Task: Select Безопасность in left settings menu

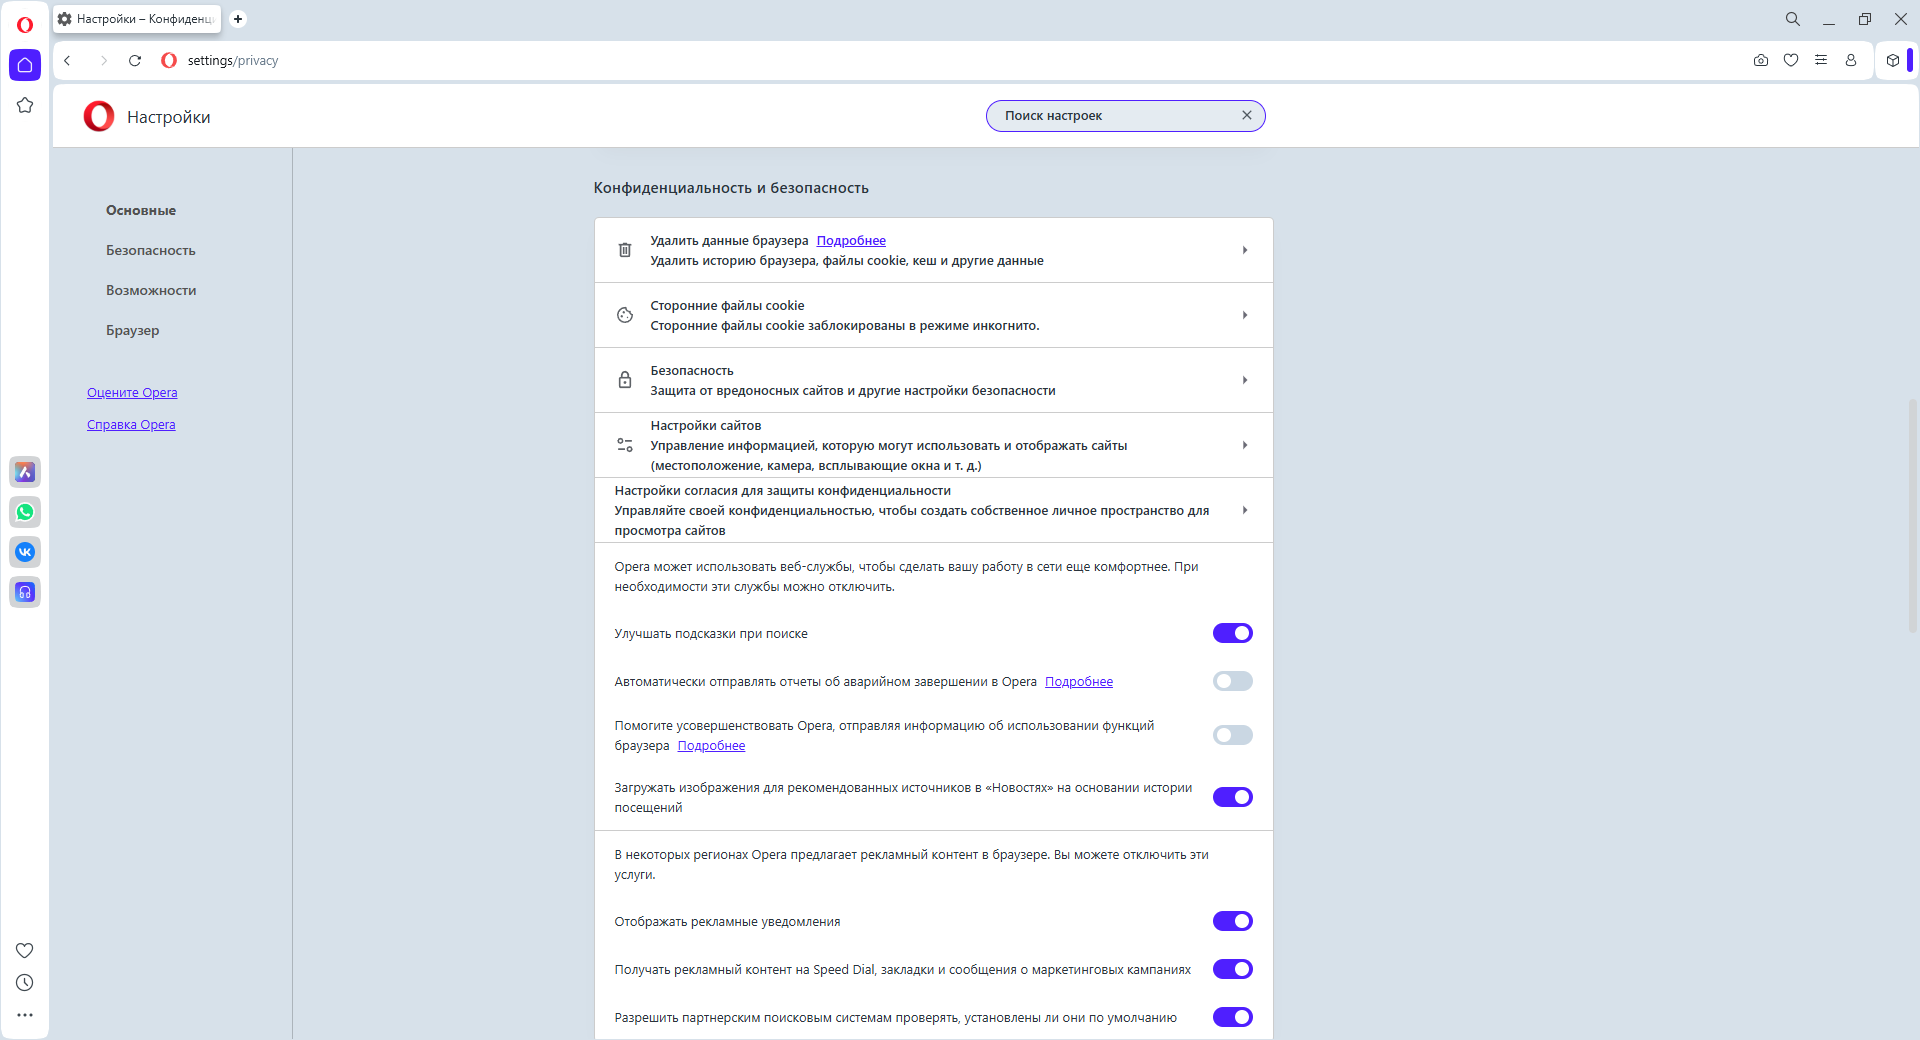Action: pyautogui.click(x=151, y=250)
